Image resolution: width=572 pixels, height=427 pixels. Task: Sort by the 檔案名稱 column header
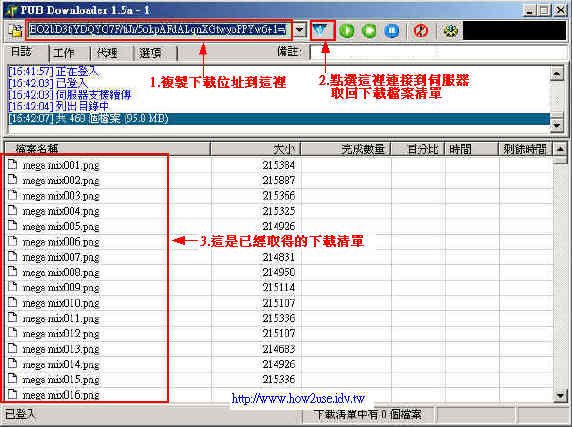coord(108,149)
